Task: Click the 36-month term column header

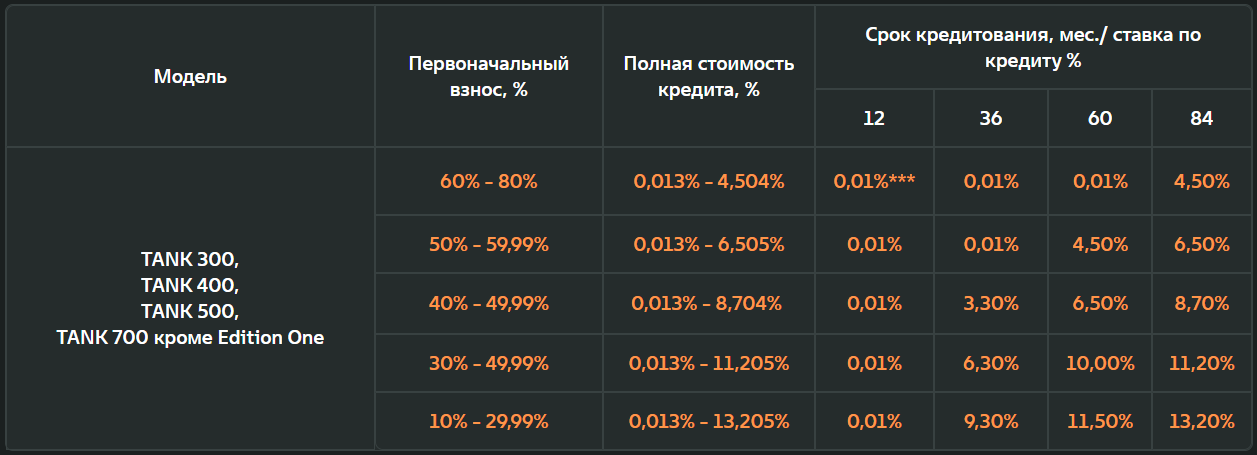Action: [991, 118]
